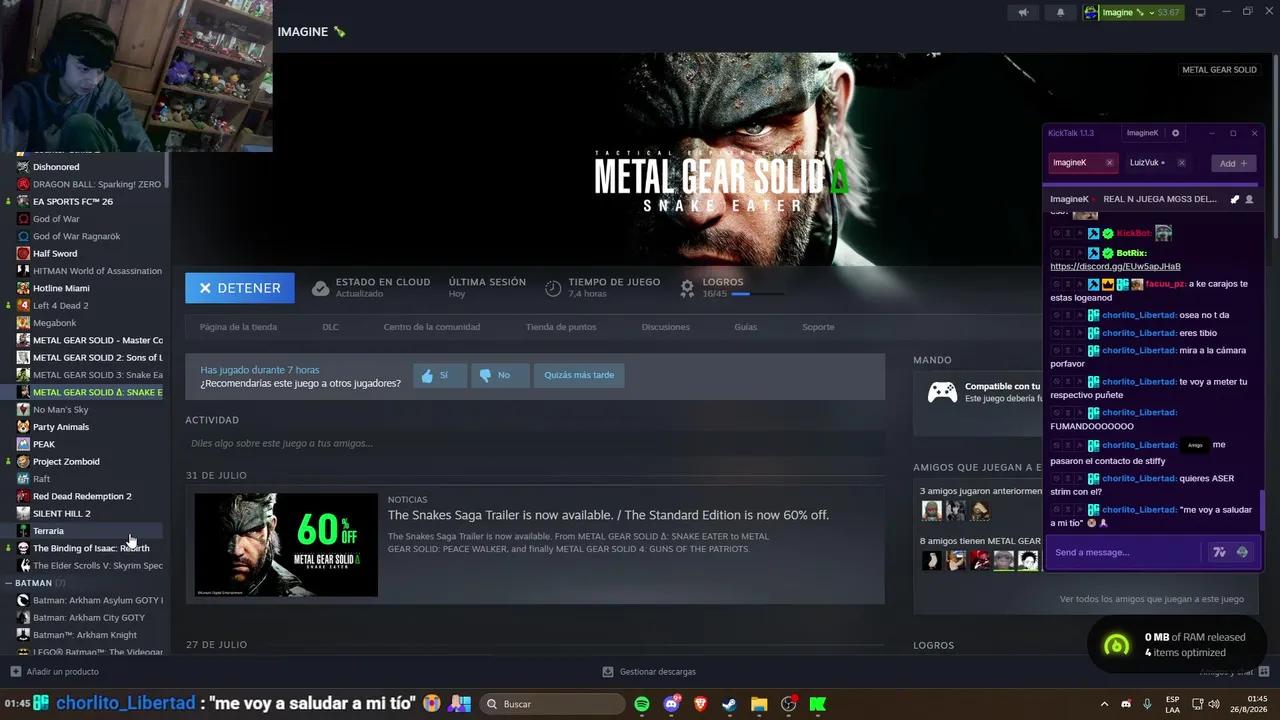Open KickTalk settings gear
Image resolution: width=1280 pixels, height=720 pixels.
point(1175,133)
